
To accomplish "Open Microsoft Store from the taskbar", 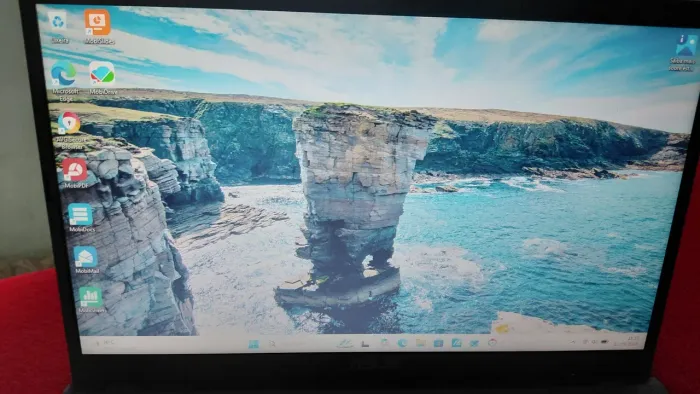I will click(x=438, y=343).
